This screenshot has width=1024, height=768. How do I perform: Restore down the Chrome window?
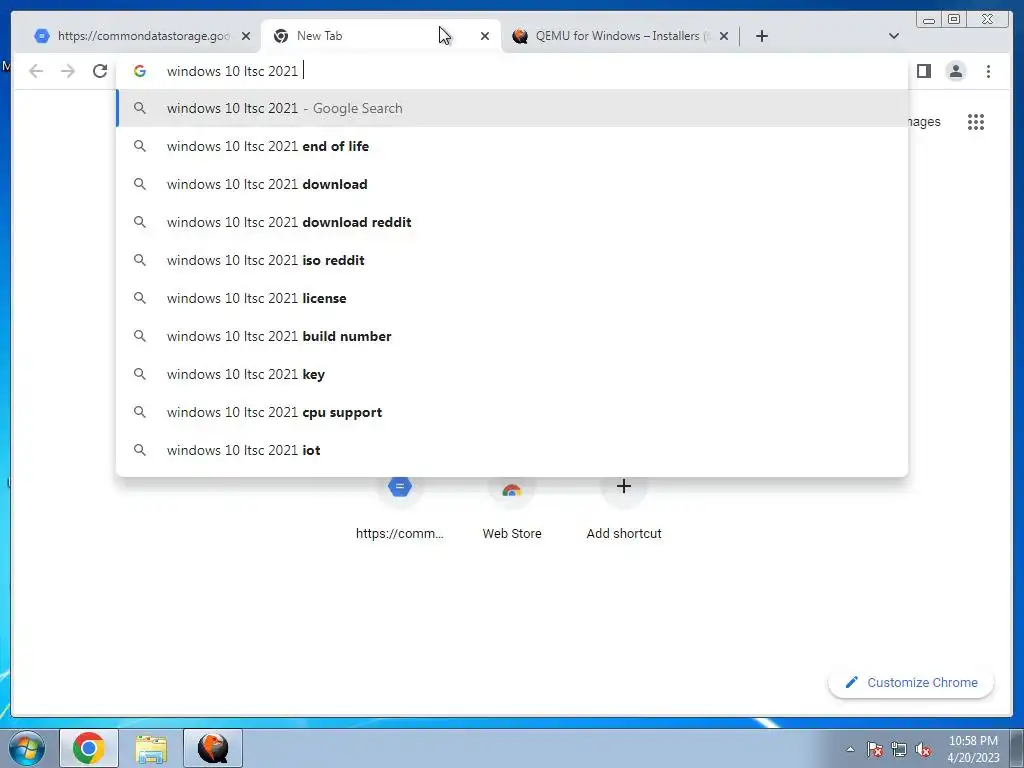click(x=953, y=20)
